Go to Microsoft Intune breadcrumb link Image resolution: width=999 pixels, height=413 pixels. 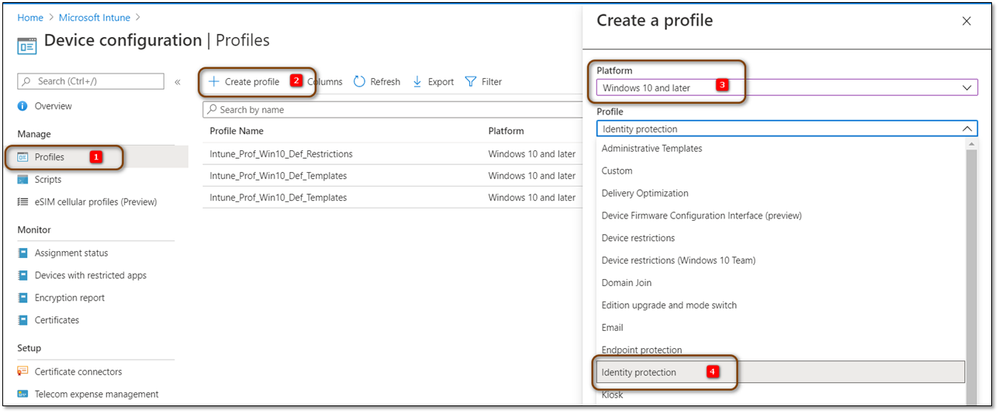95,17
